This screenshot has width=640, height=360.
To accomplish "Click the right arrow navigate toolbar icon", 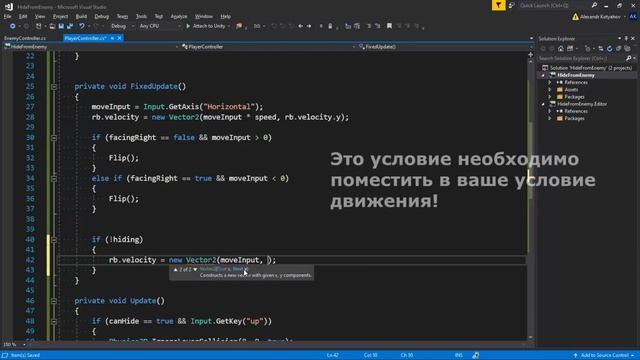I will pos(309,26).
